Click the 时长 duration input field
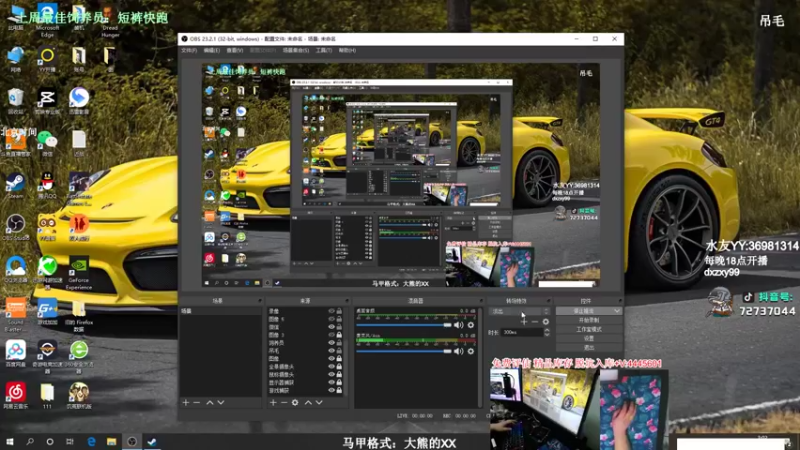This screenshot has width=800, height=450. [522, 332]
